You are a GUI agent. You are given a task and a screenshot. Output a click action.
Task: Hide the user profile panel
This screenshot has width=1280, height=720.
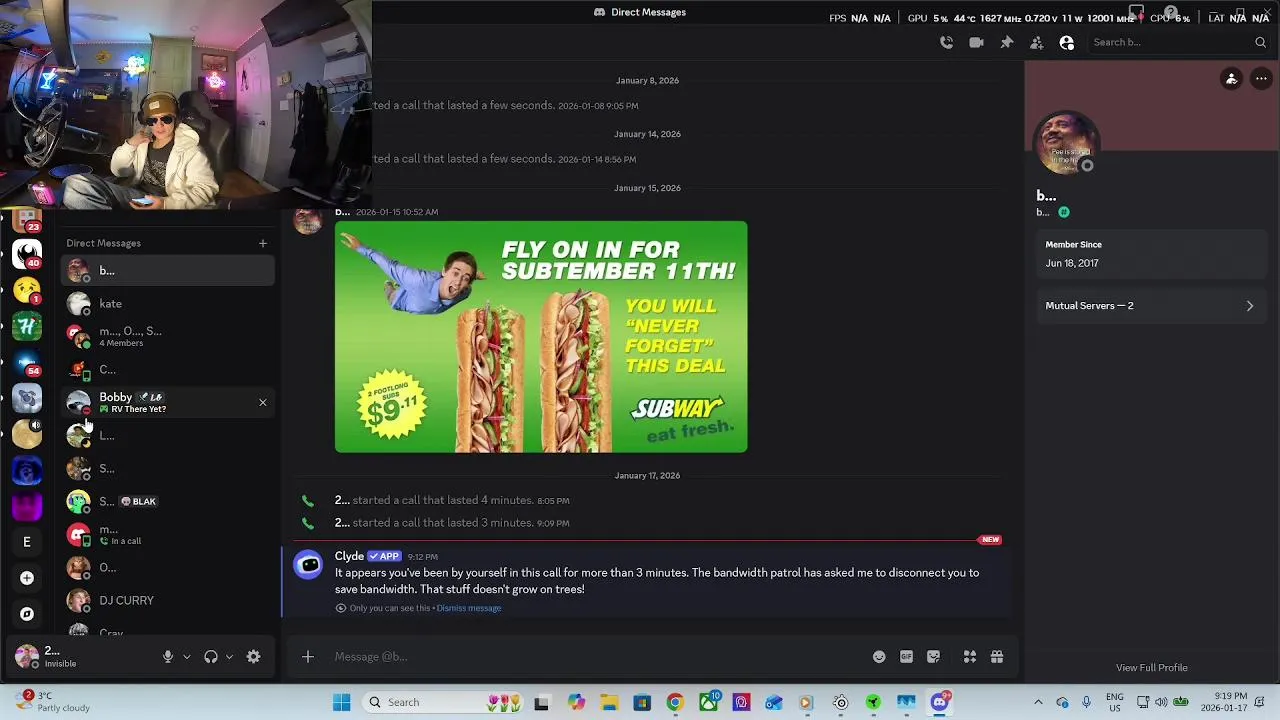tap(1066, 42)
